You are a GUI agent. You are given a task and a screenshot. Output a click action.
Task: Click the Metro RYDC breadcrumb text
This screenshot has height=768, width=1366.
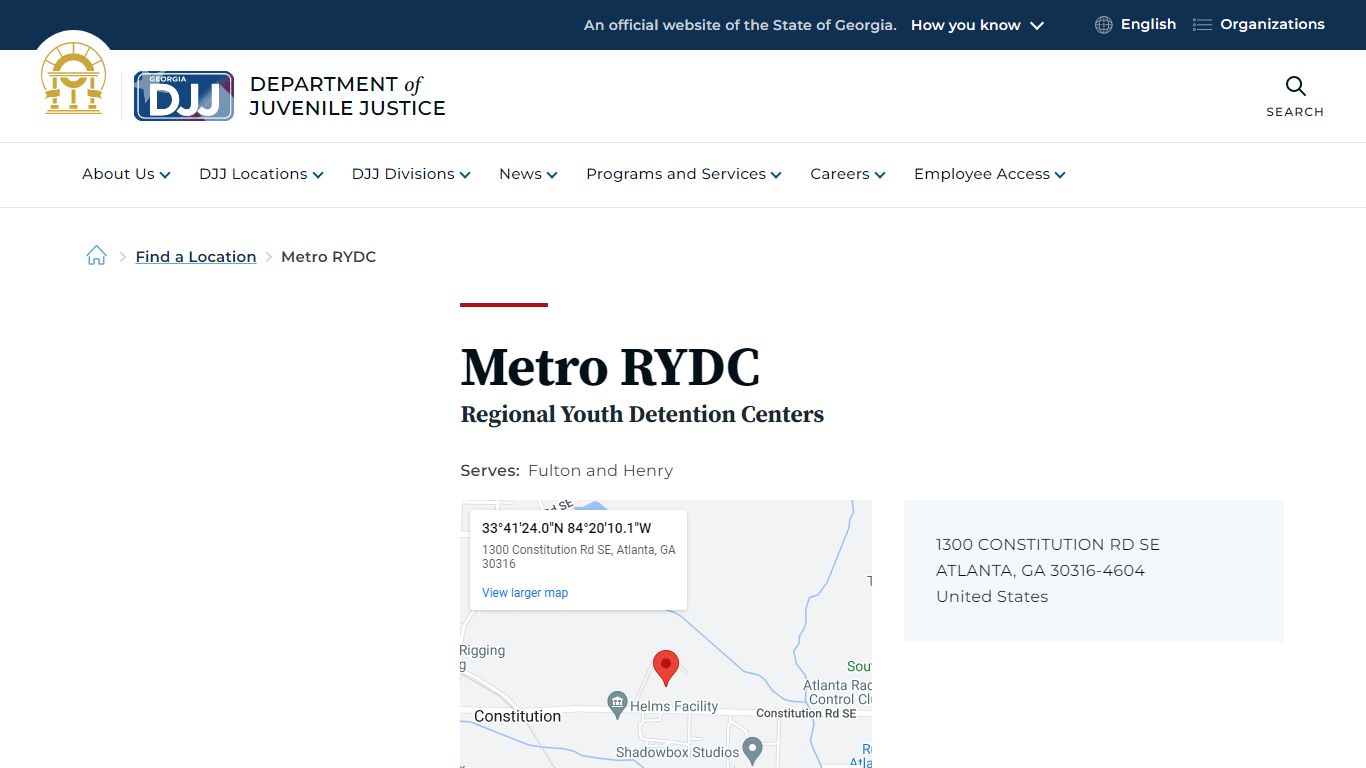[x=328, y=257]
